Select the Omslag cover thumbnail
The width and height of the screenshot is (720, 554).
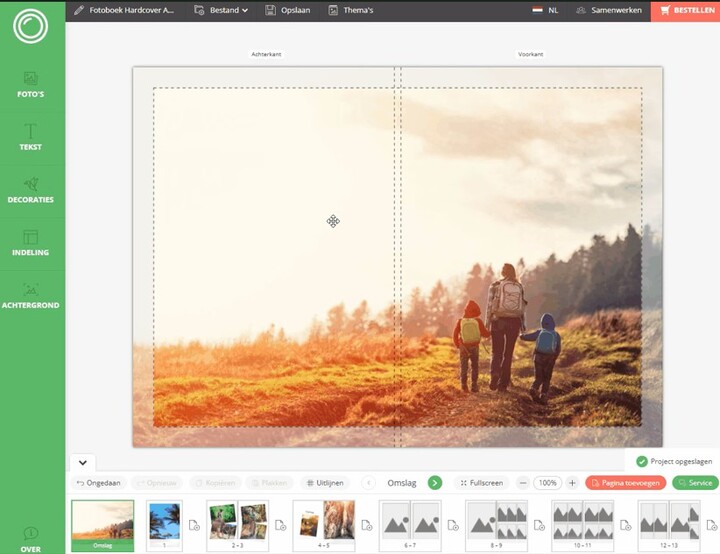103,526
